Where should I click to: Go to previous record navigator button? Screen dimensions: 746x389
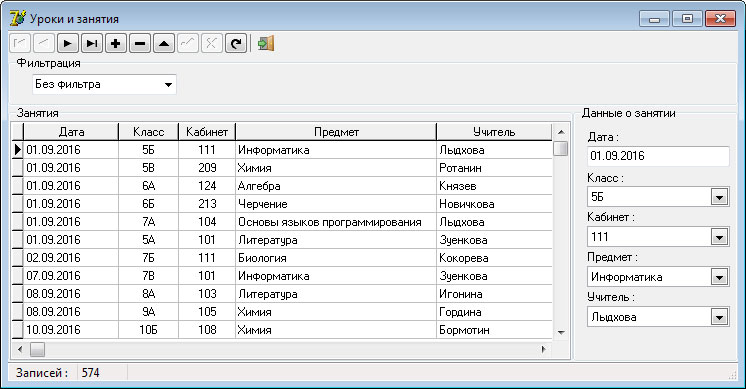pos(44,43)
